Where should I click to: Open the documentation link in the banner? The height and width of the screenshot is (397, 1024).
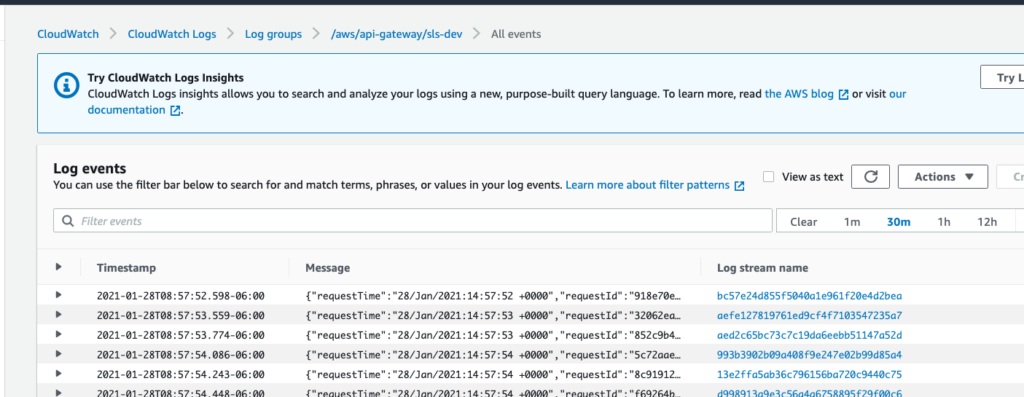click(127, 110)
